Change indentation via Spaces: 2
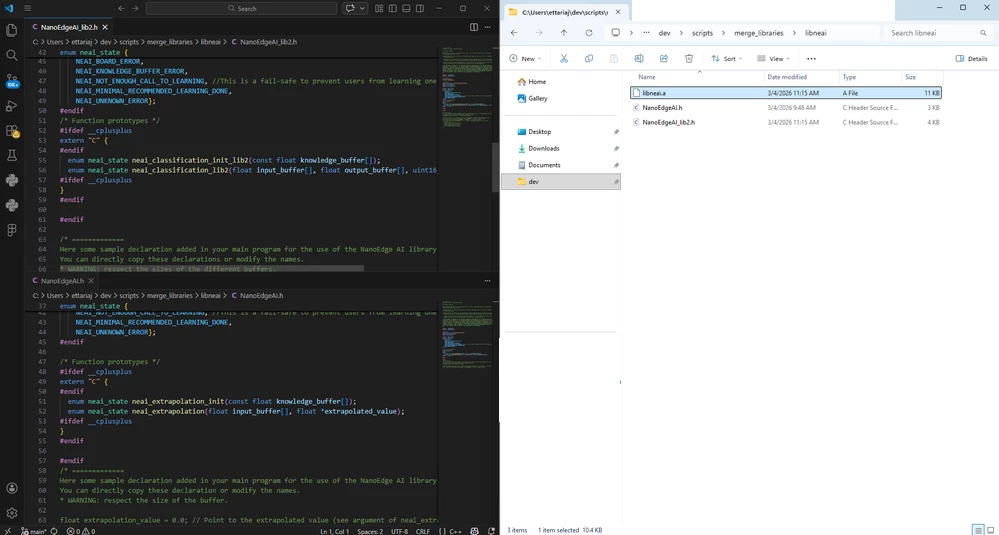 click(370, 531)
